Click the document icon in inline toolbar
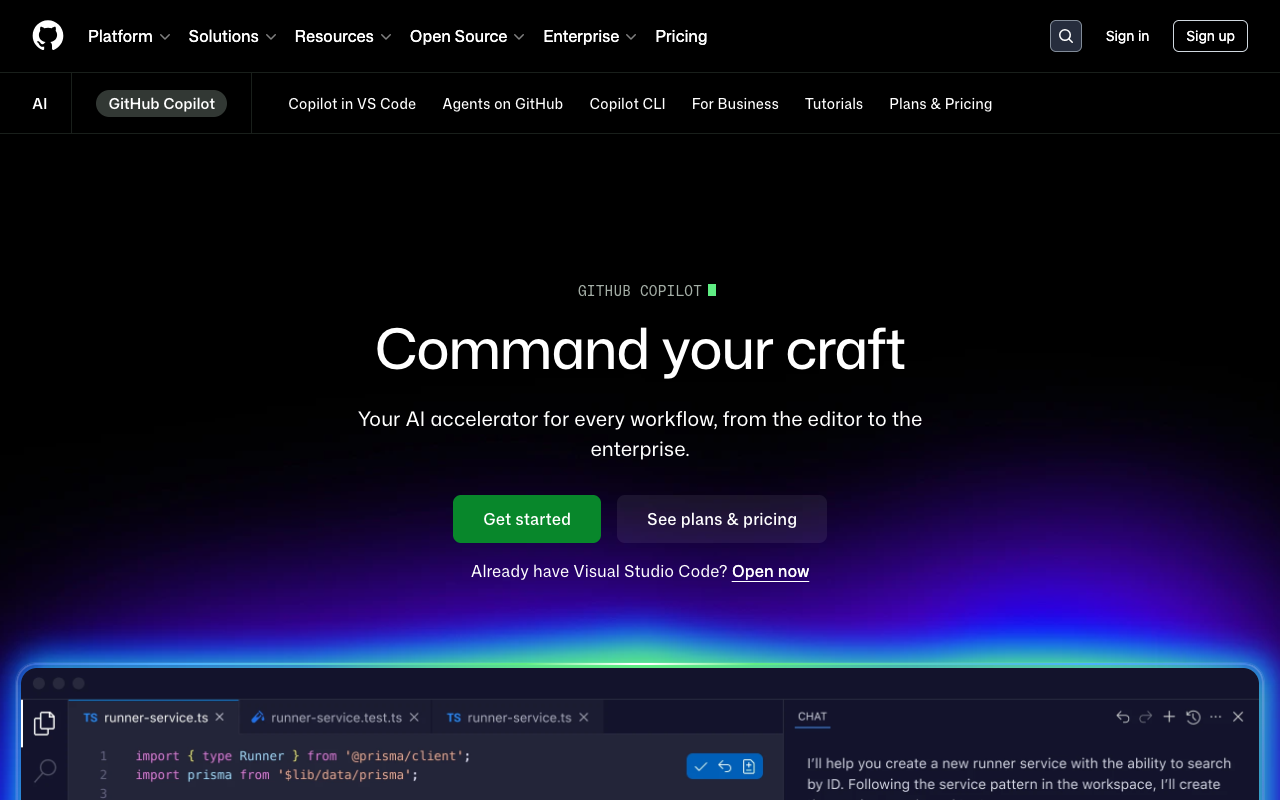Viewport: 1280px width, 800px height. 749,766
